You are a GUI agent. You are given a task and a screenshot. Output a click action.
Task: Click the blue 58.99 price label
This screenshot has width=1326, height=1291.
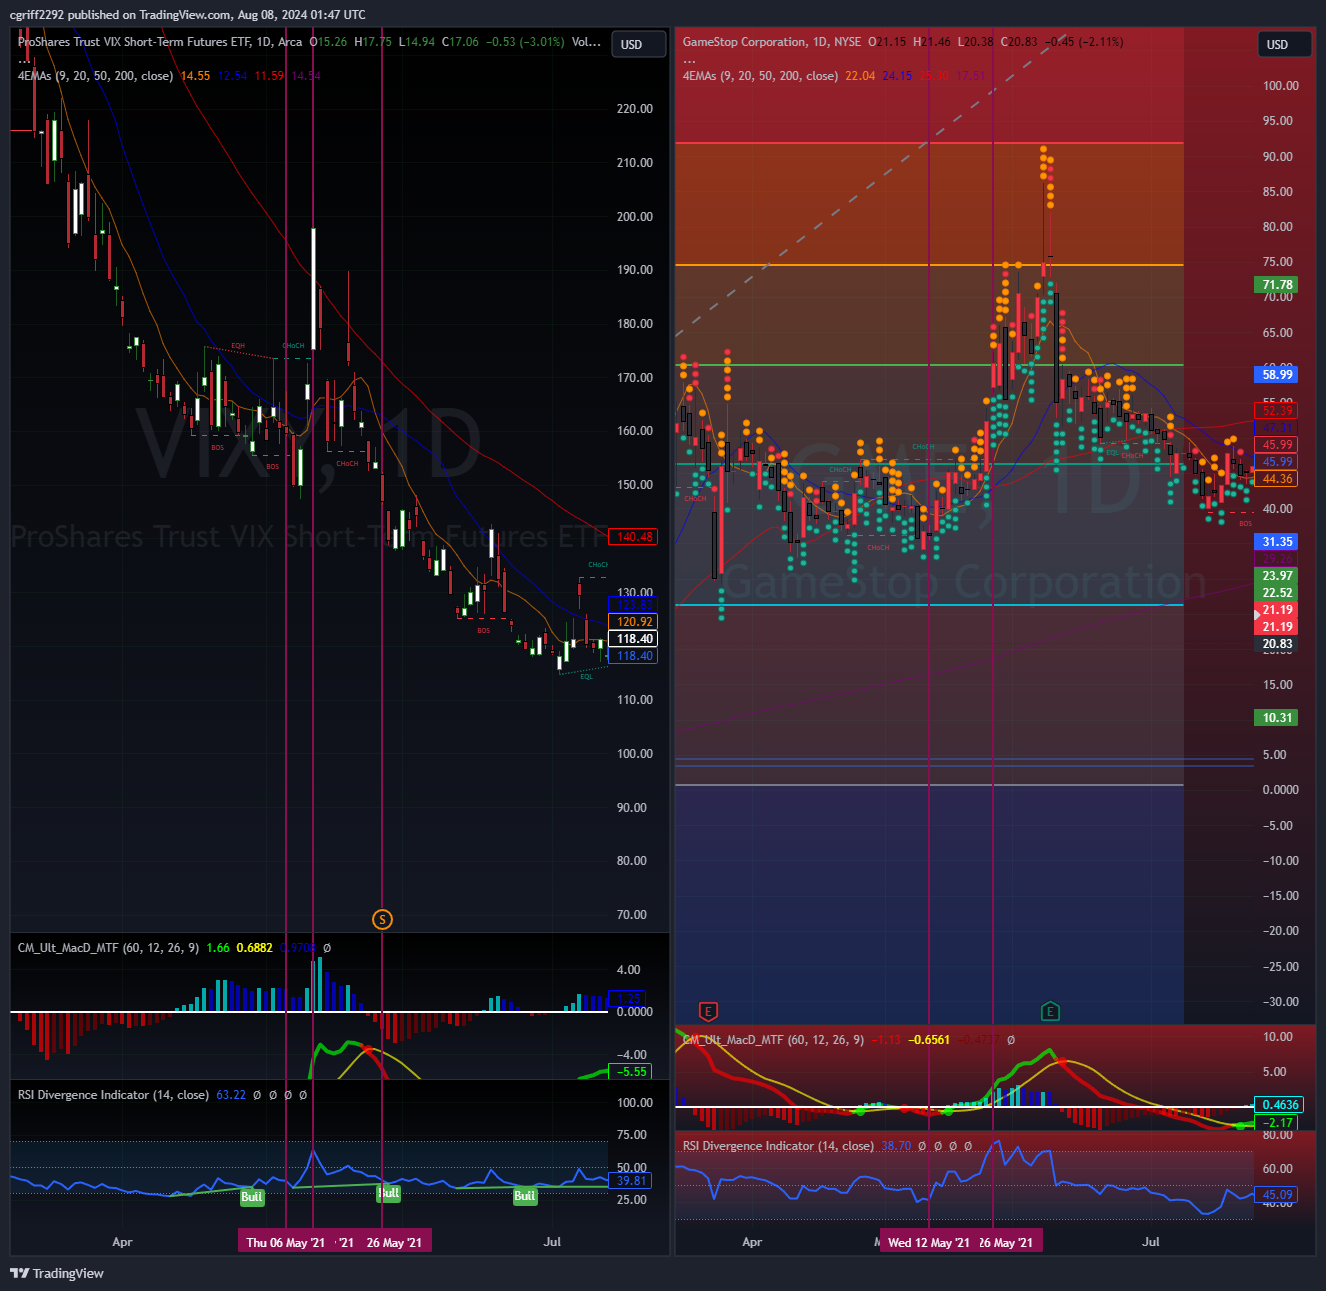click(1277, 375)
